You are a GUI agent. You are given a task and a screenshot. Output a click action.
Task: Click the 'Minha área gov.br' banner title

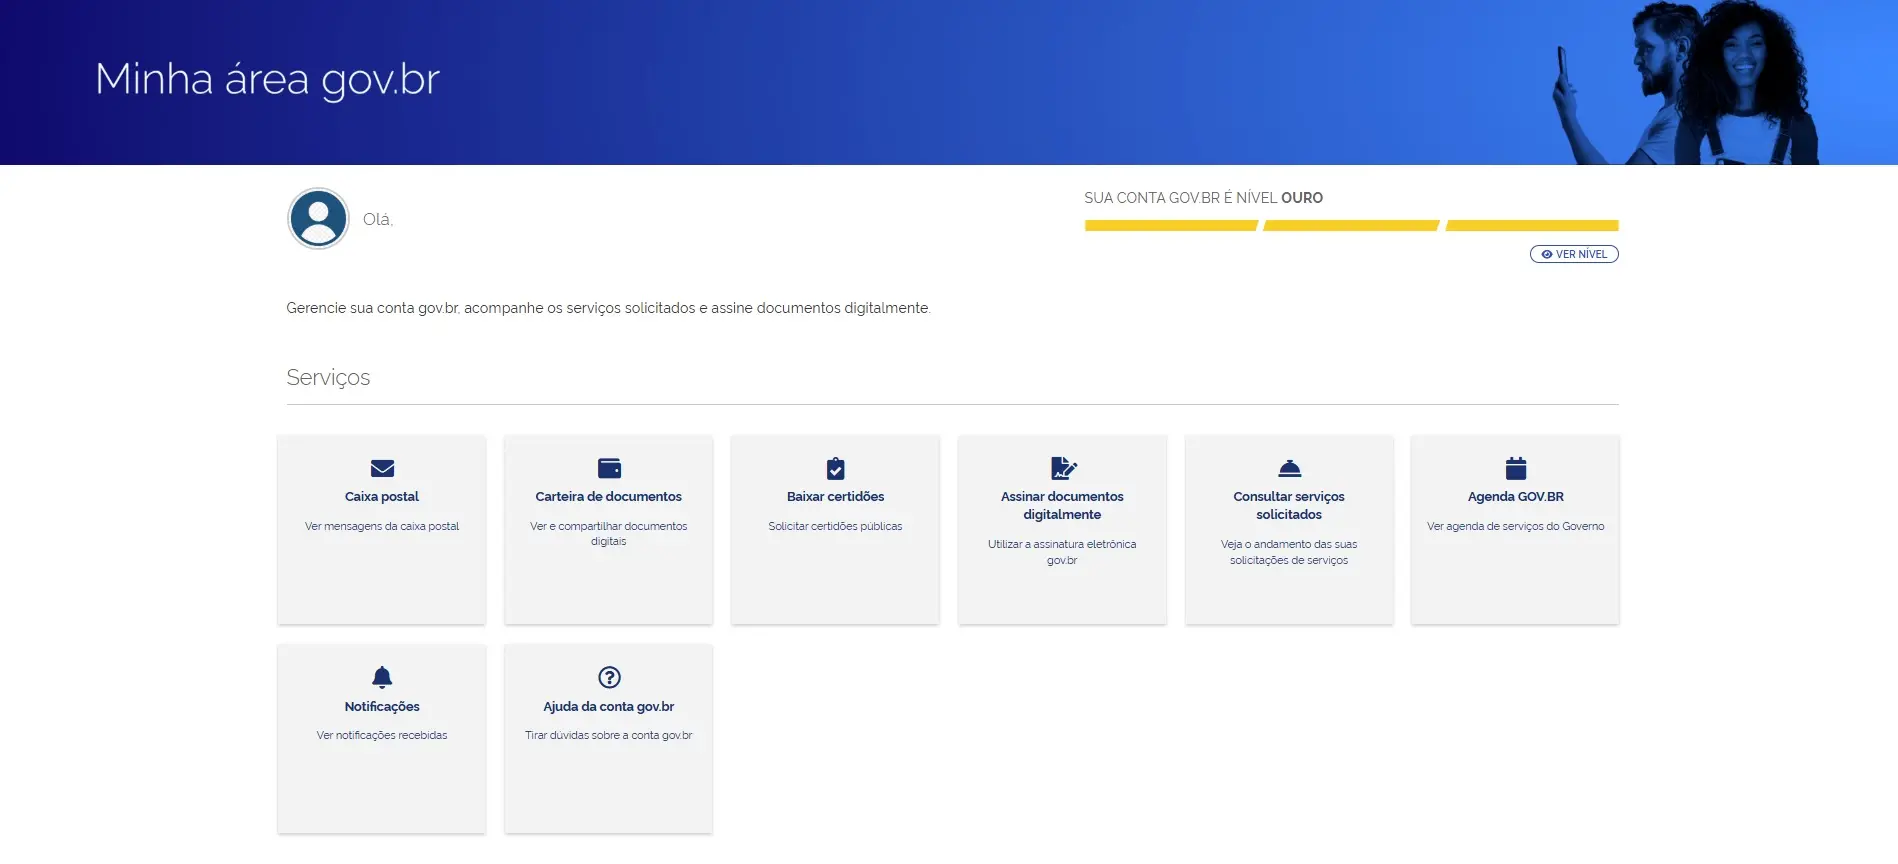pyautogui.click(x=267, y=80)
